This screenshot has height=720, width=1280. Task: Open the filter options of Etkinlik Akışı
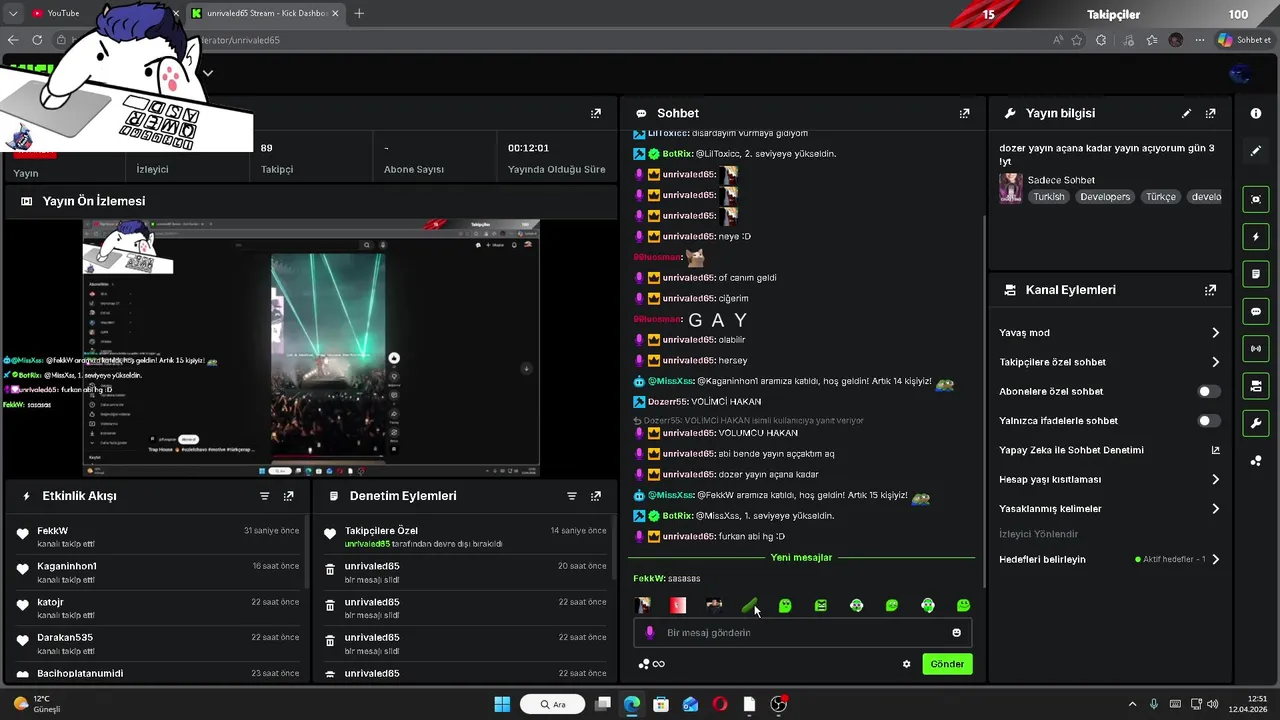pyautogui.click(x=264, y=496)
